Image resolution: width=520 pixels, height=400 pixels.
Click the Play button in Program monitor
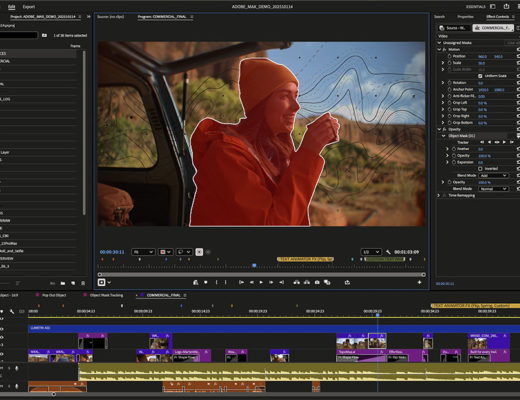261,282
